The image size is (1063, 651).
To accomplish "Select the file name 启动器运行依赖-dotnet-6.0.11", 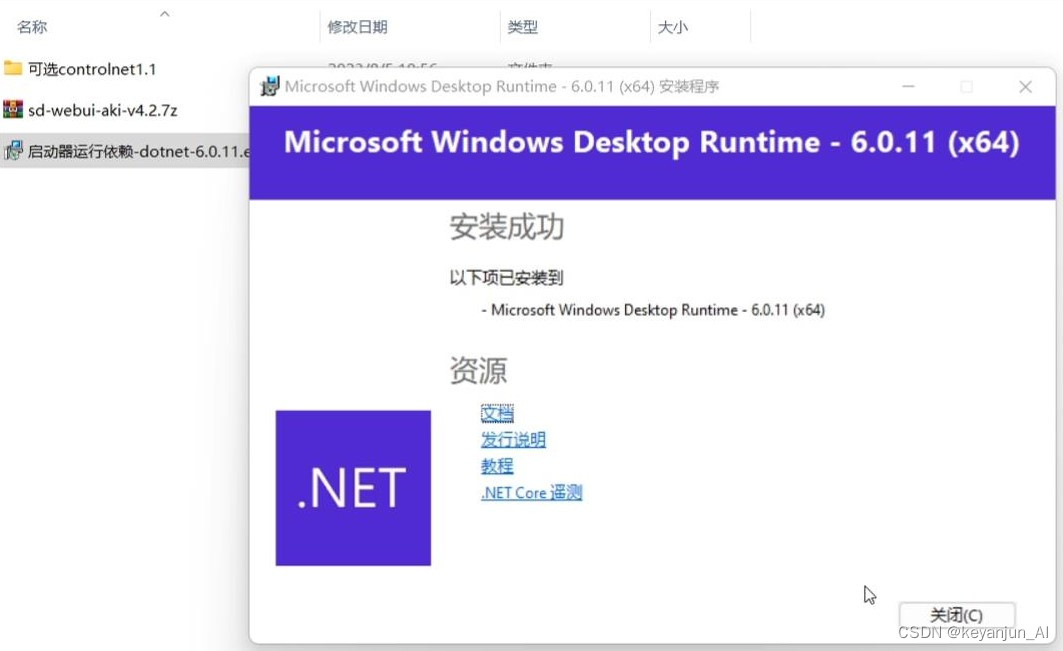I will 138,151.
